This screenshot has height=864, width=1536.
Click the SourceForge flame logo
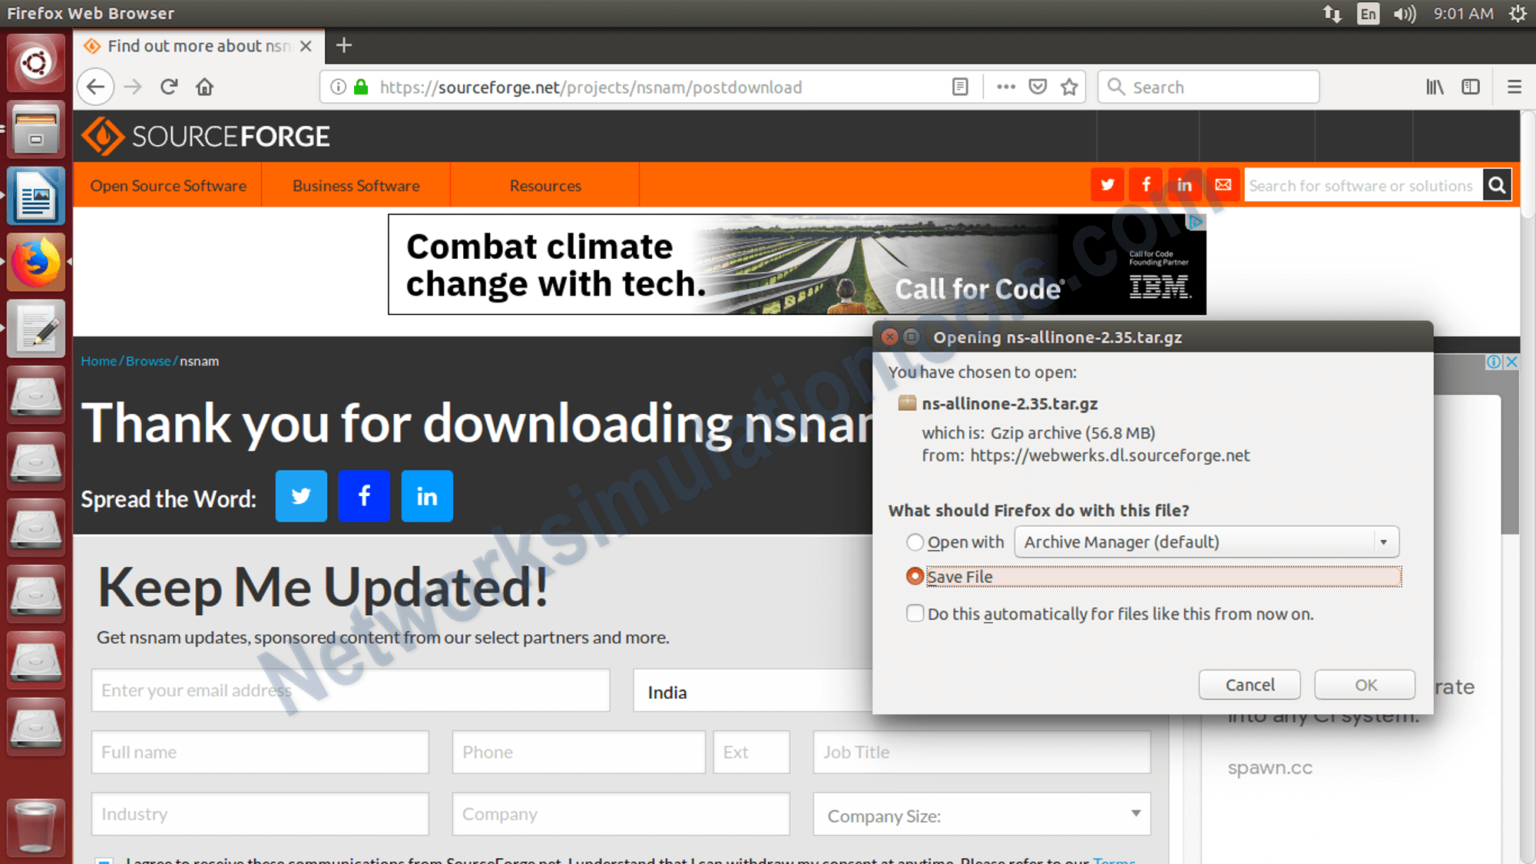[104, 136]
